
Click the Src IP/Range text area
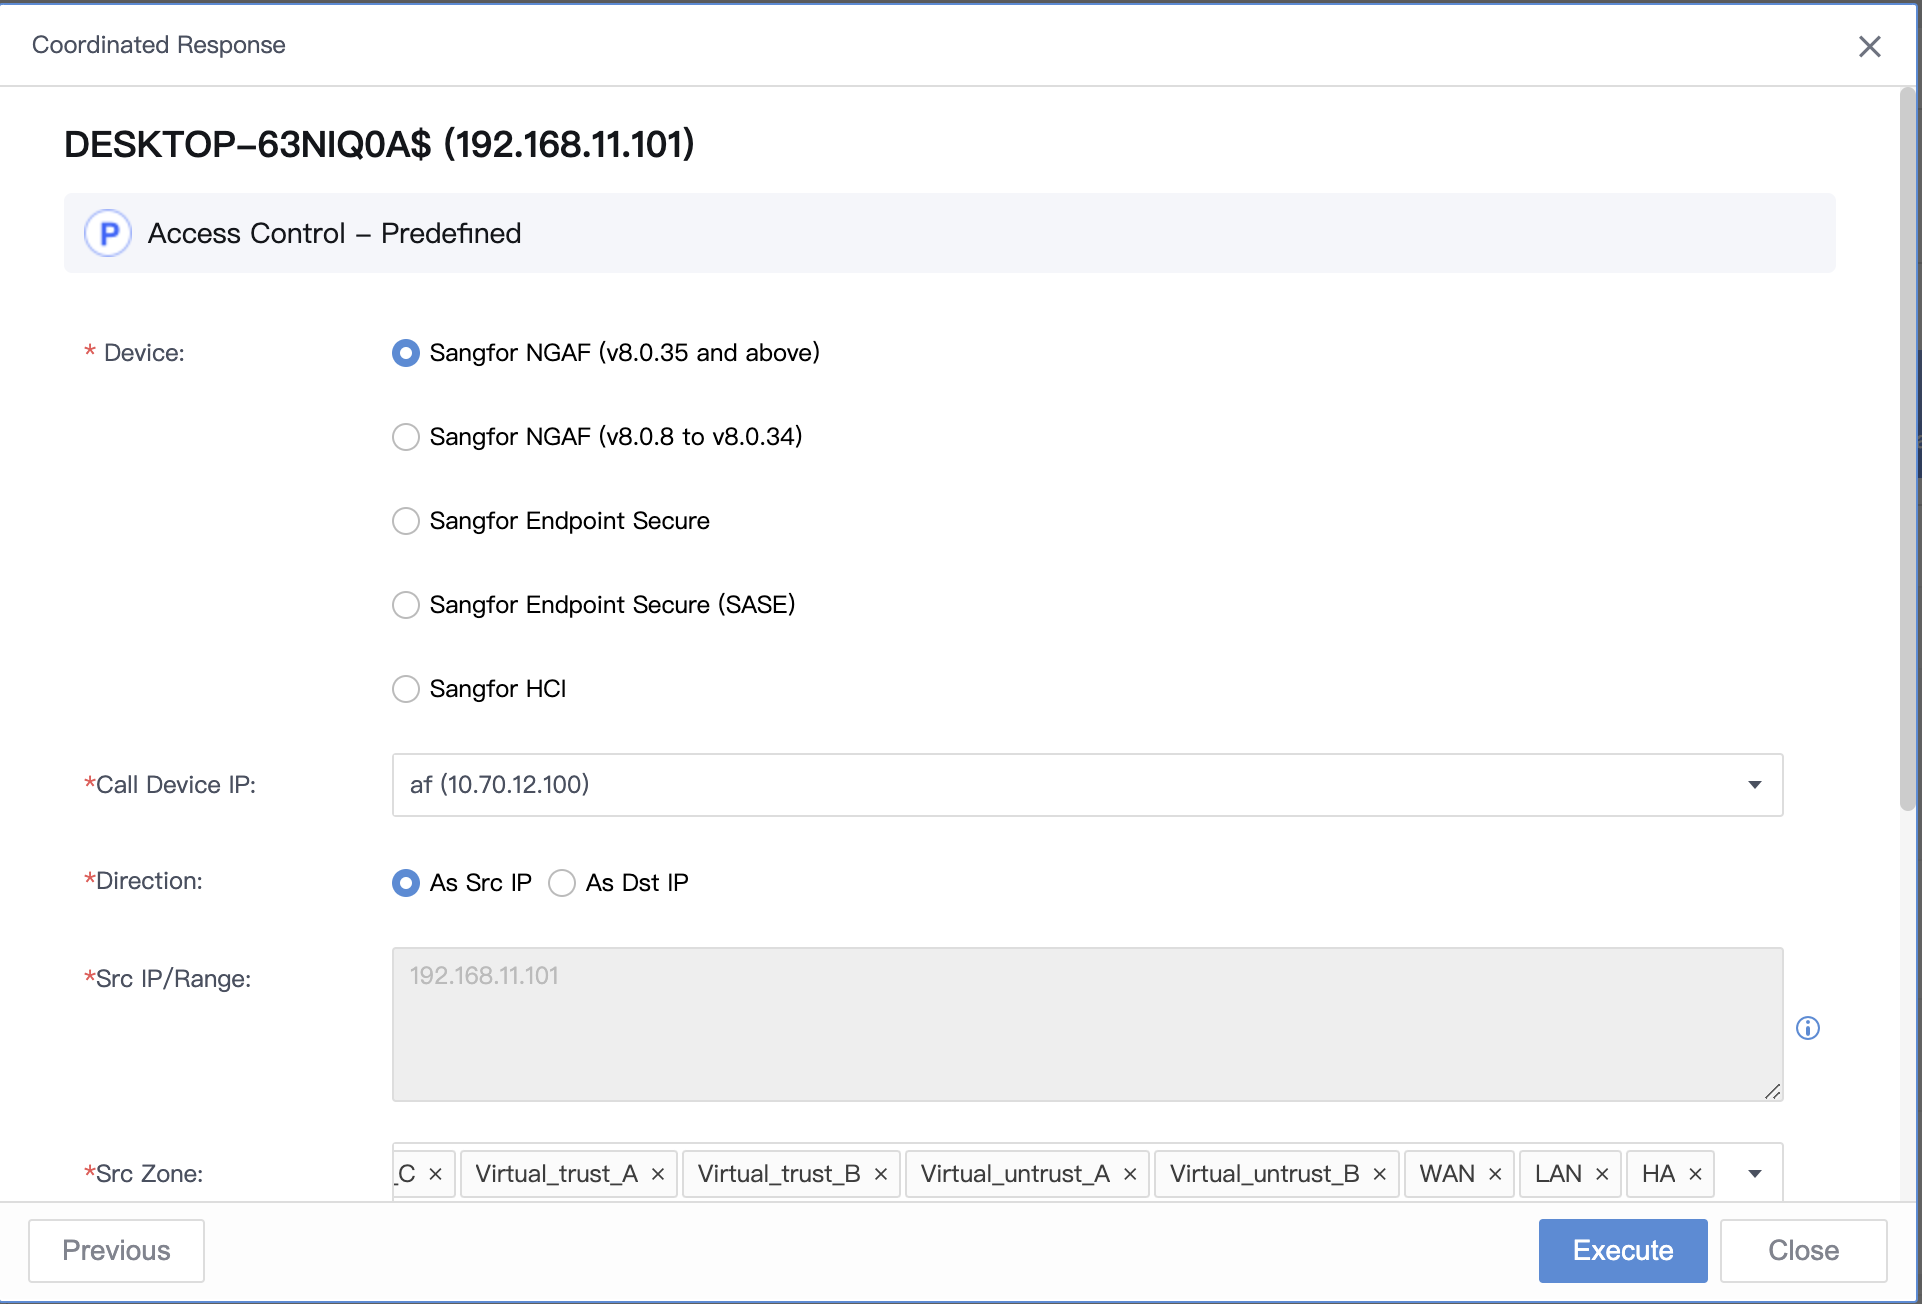1087,1024
